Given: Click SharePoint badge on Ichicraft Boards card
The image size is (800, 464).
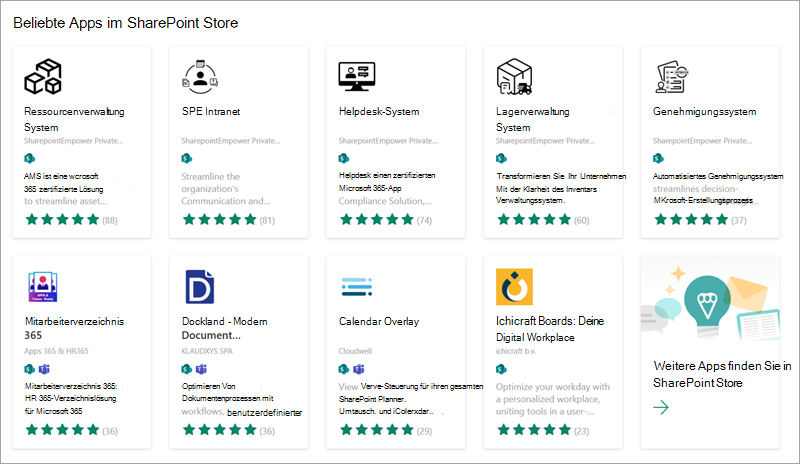Looking at the screenshot, I should (502, 369).
